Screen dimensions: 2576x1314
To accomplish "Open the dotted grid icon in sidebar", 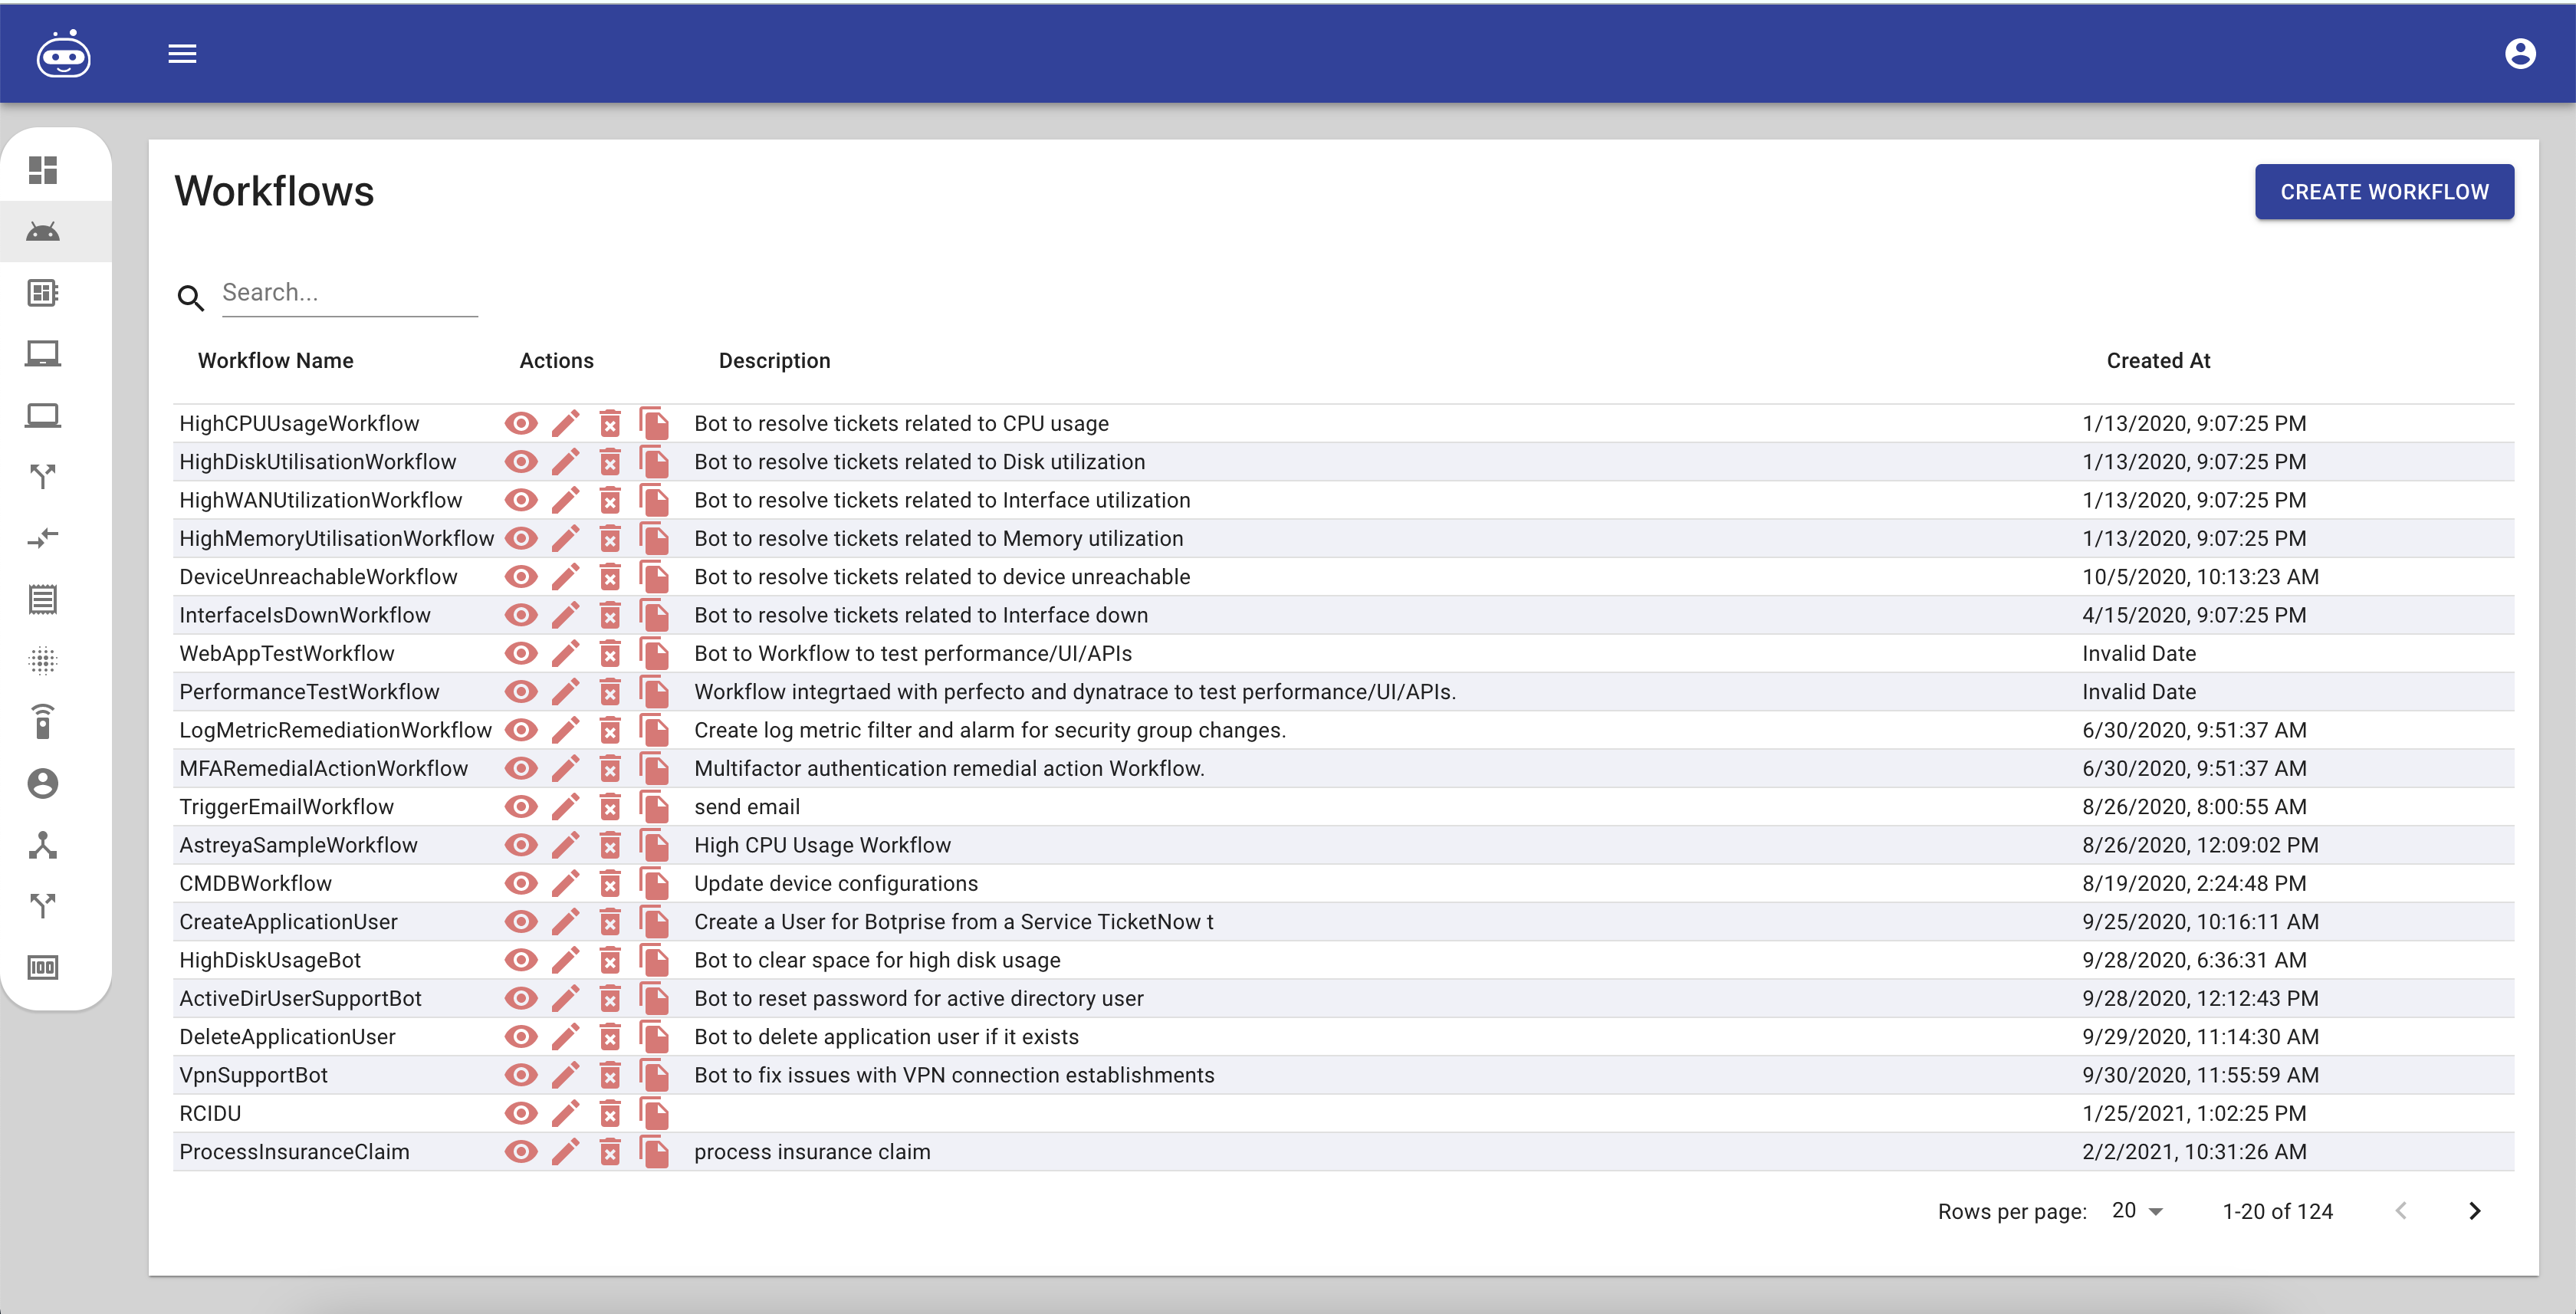I will (x=43, y=660).
